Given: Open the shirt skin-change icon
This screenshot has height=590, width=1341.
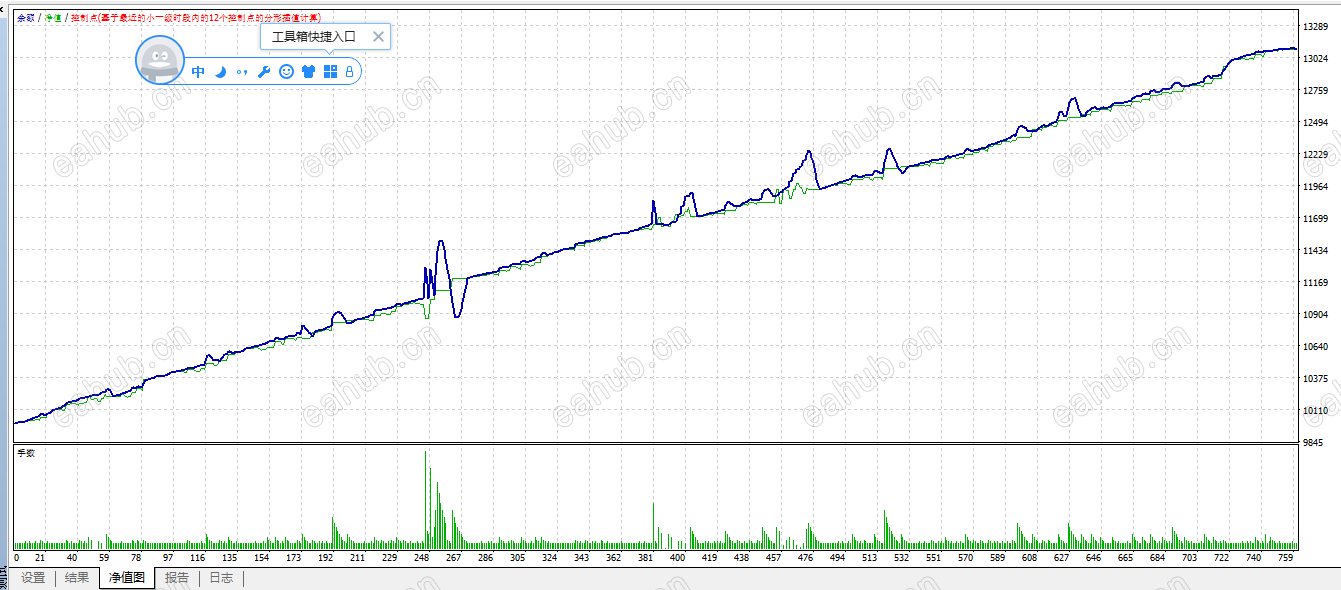Looking at the screenshot, I should point(308,72).
